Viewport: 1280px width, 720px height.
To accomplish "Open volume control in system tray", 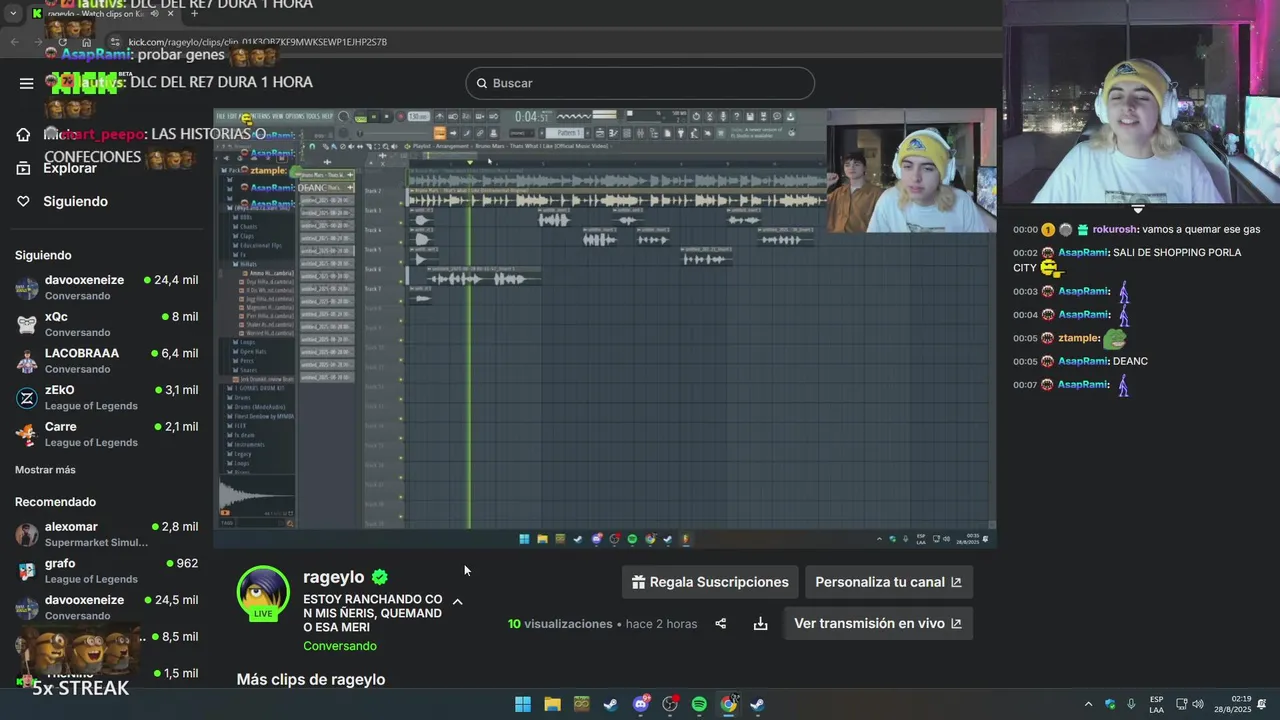I will (1198, 704).
